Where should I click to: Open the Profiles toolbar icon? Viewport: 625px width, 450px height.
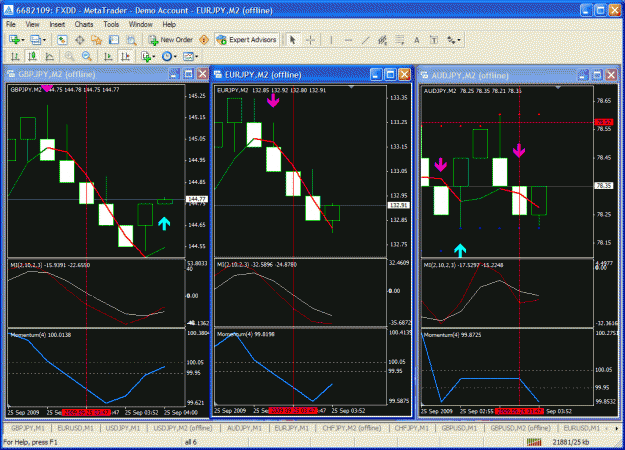[x=35, y=39]
